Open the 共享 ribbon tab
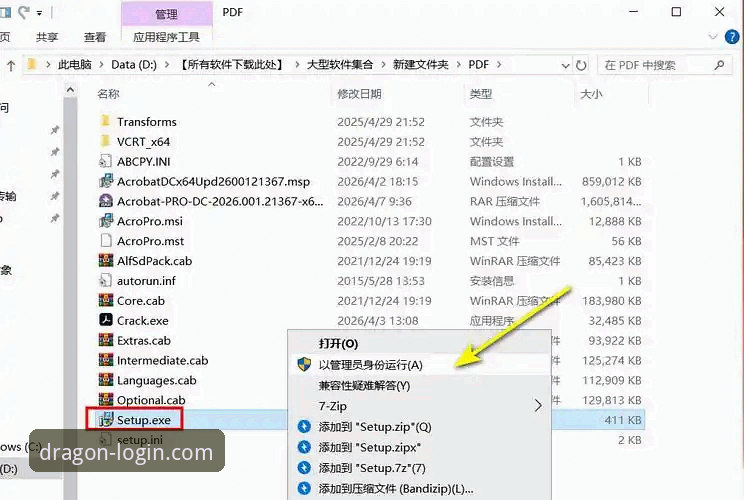Image resolution: width=744 pixels, height=500 pixels. click(47, 37)
